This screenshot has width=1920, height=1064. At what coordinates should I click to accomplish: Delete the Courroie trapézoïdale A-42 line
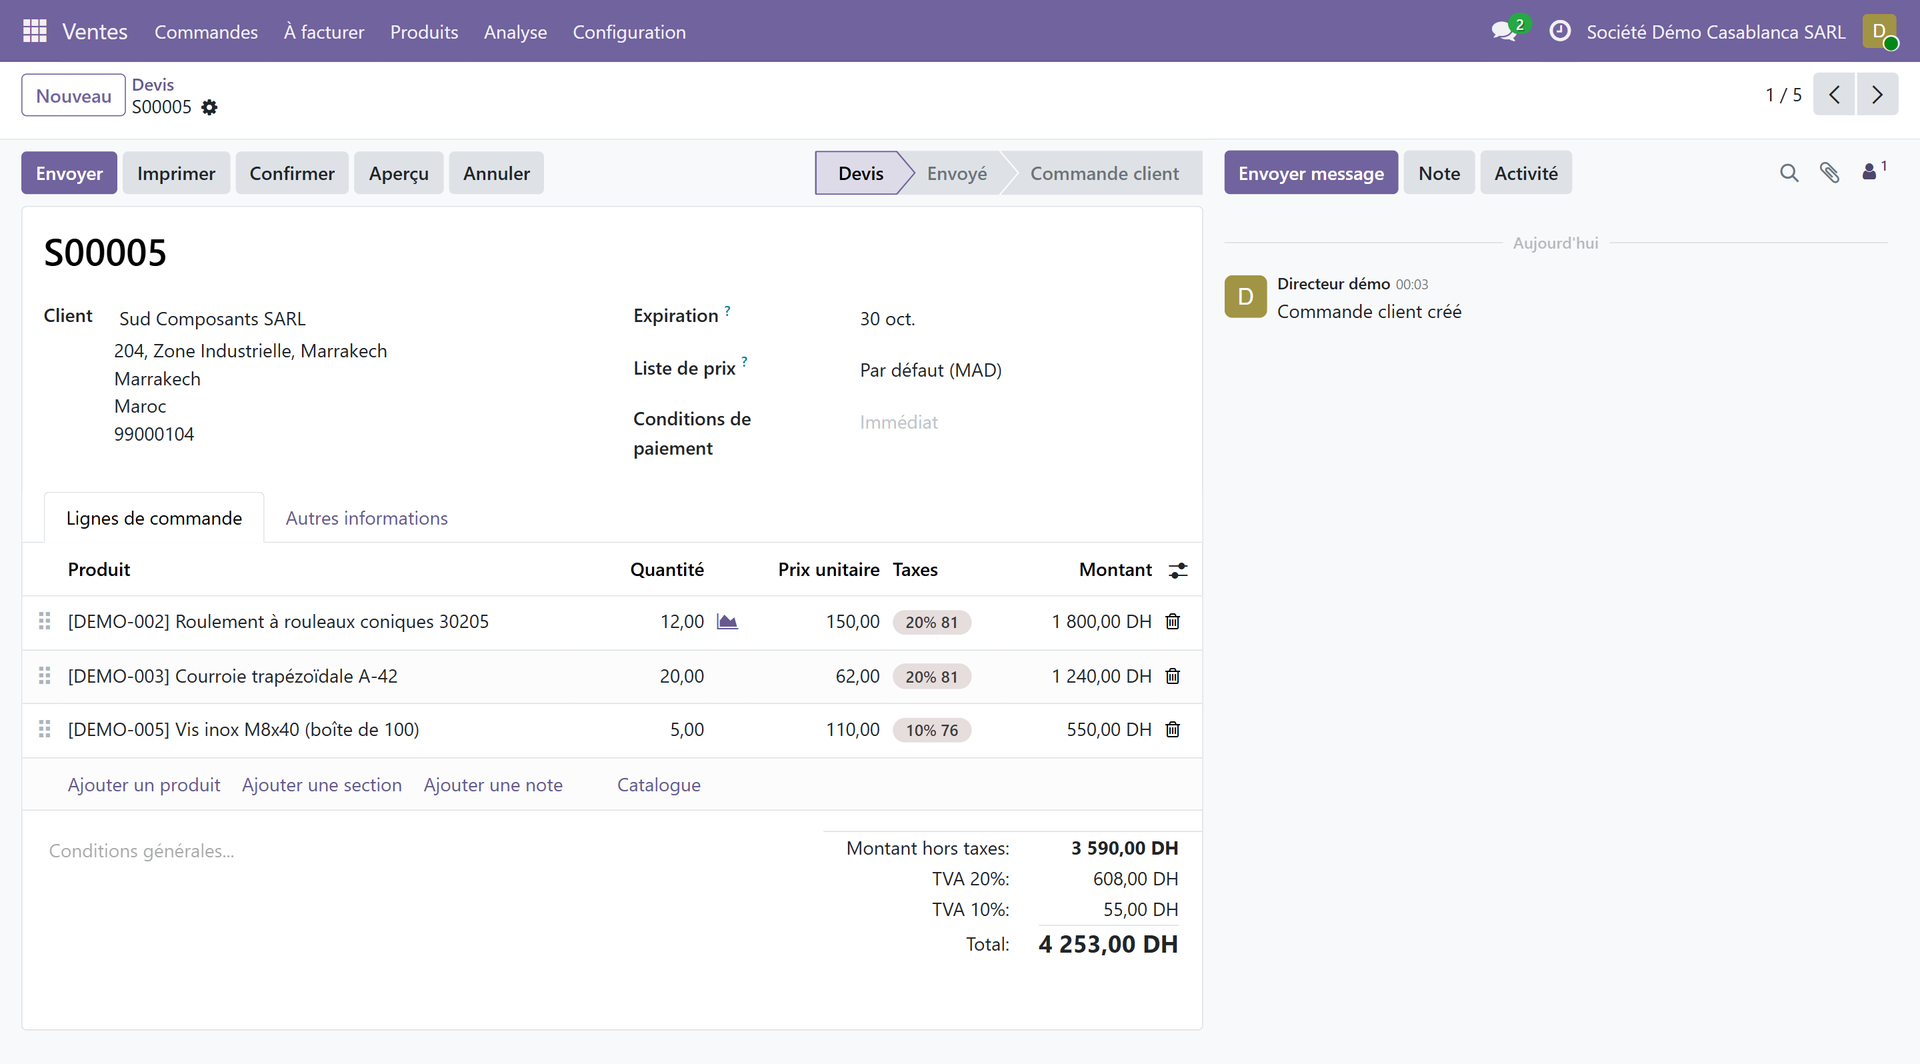1173,676
